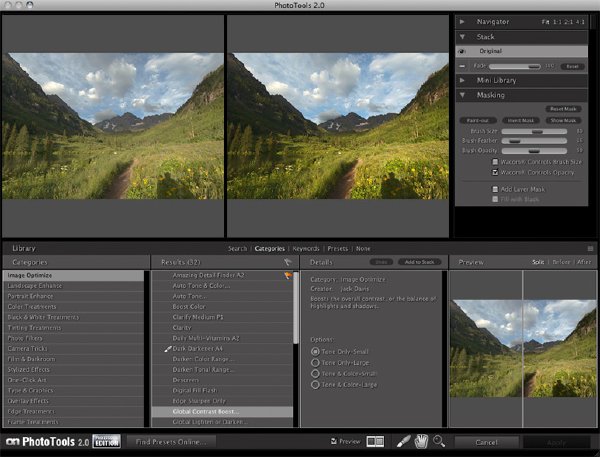
Task: Enable Wacom Controls Brush Size checkbox
Action: point(495,162)
